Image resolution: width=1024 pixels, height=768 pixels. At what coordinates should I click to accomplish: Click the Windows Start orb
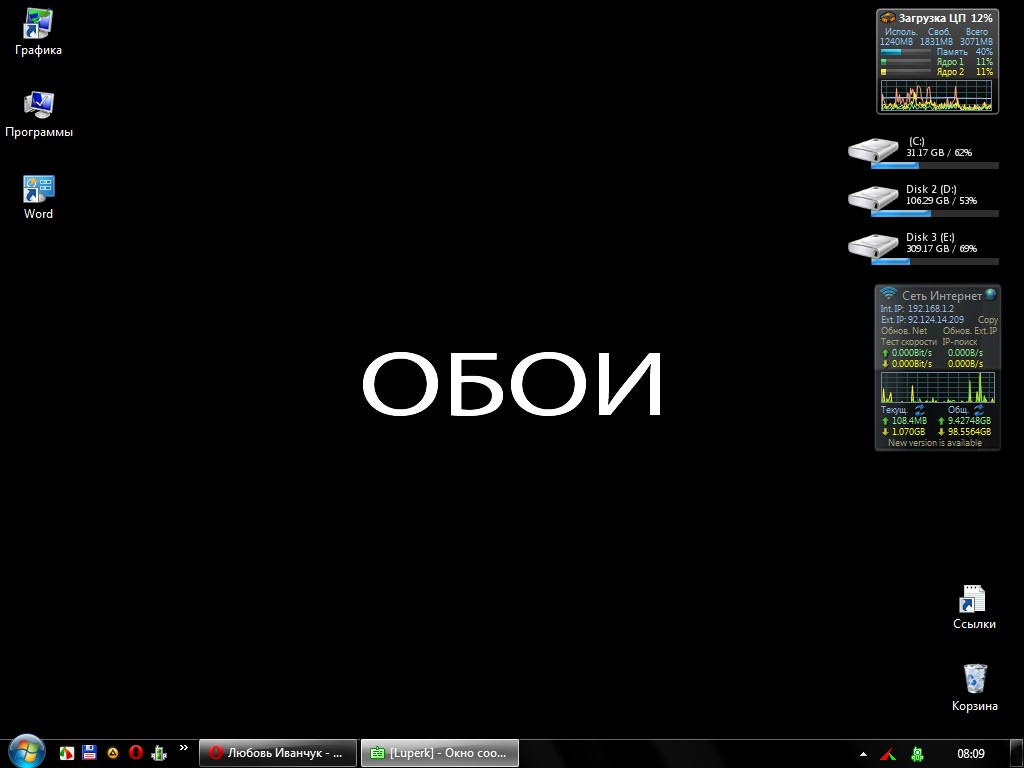coord(26,752)
